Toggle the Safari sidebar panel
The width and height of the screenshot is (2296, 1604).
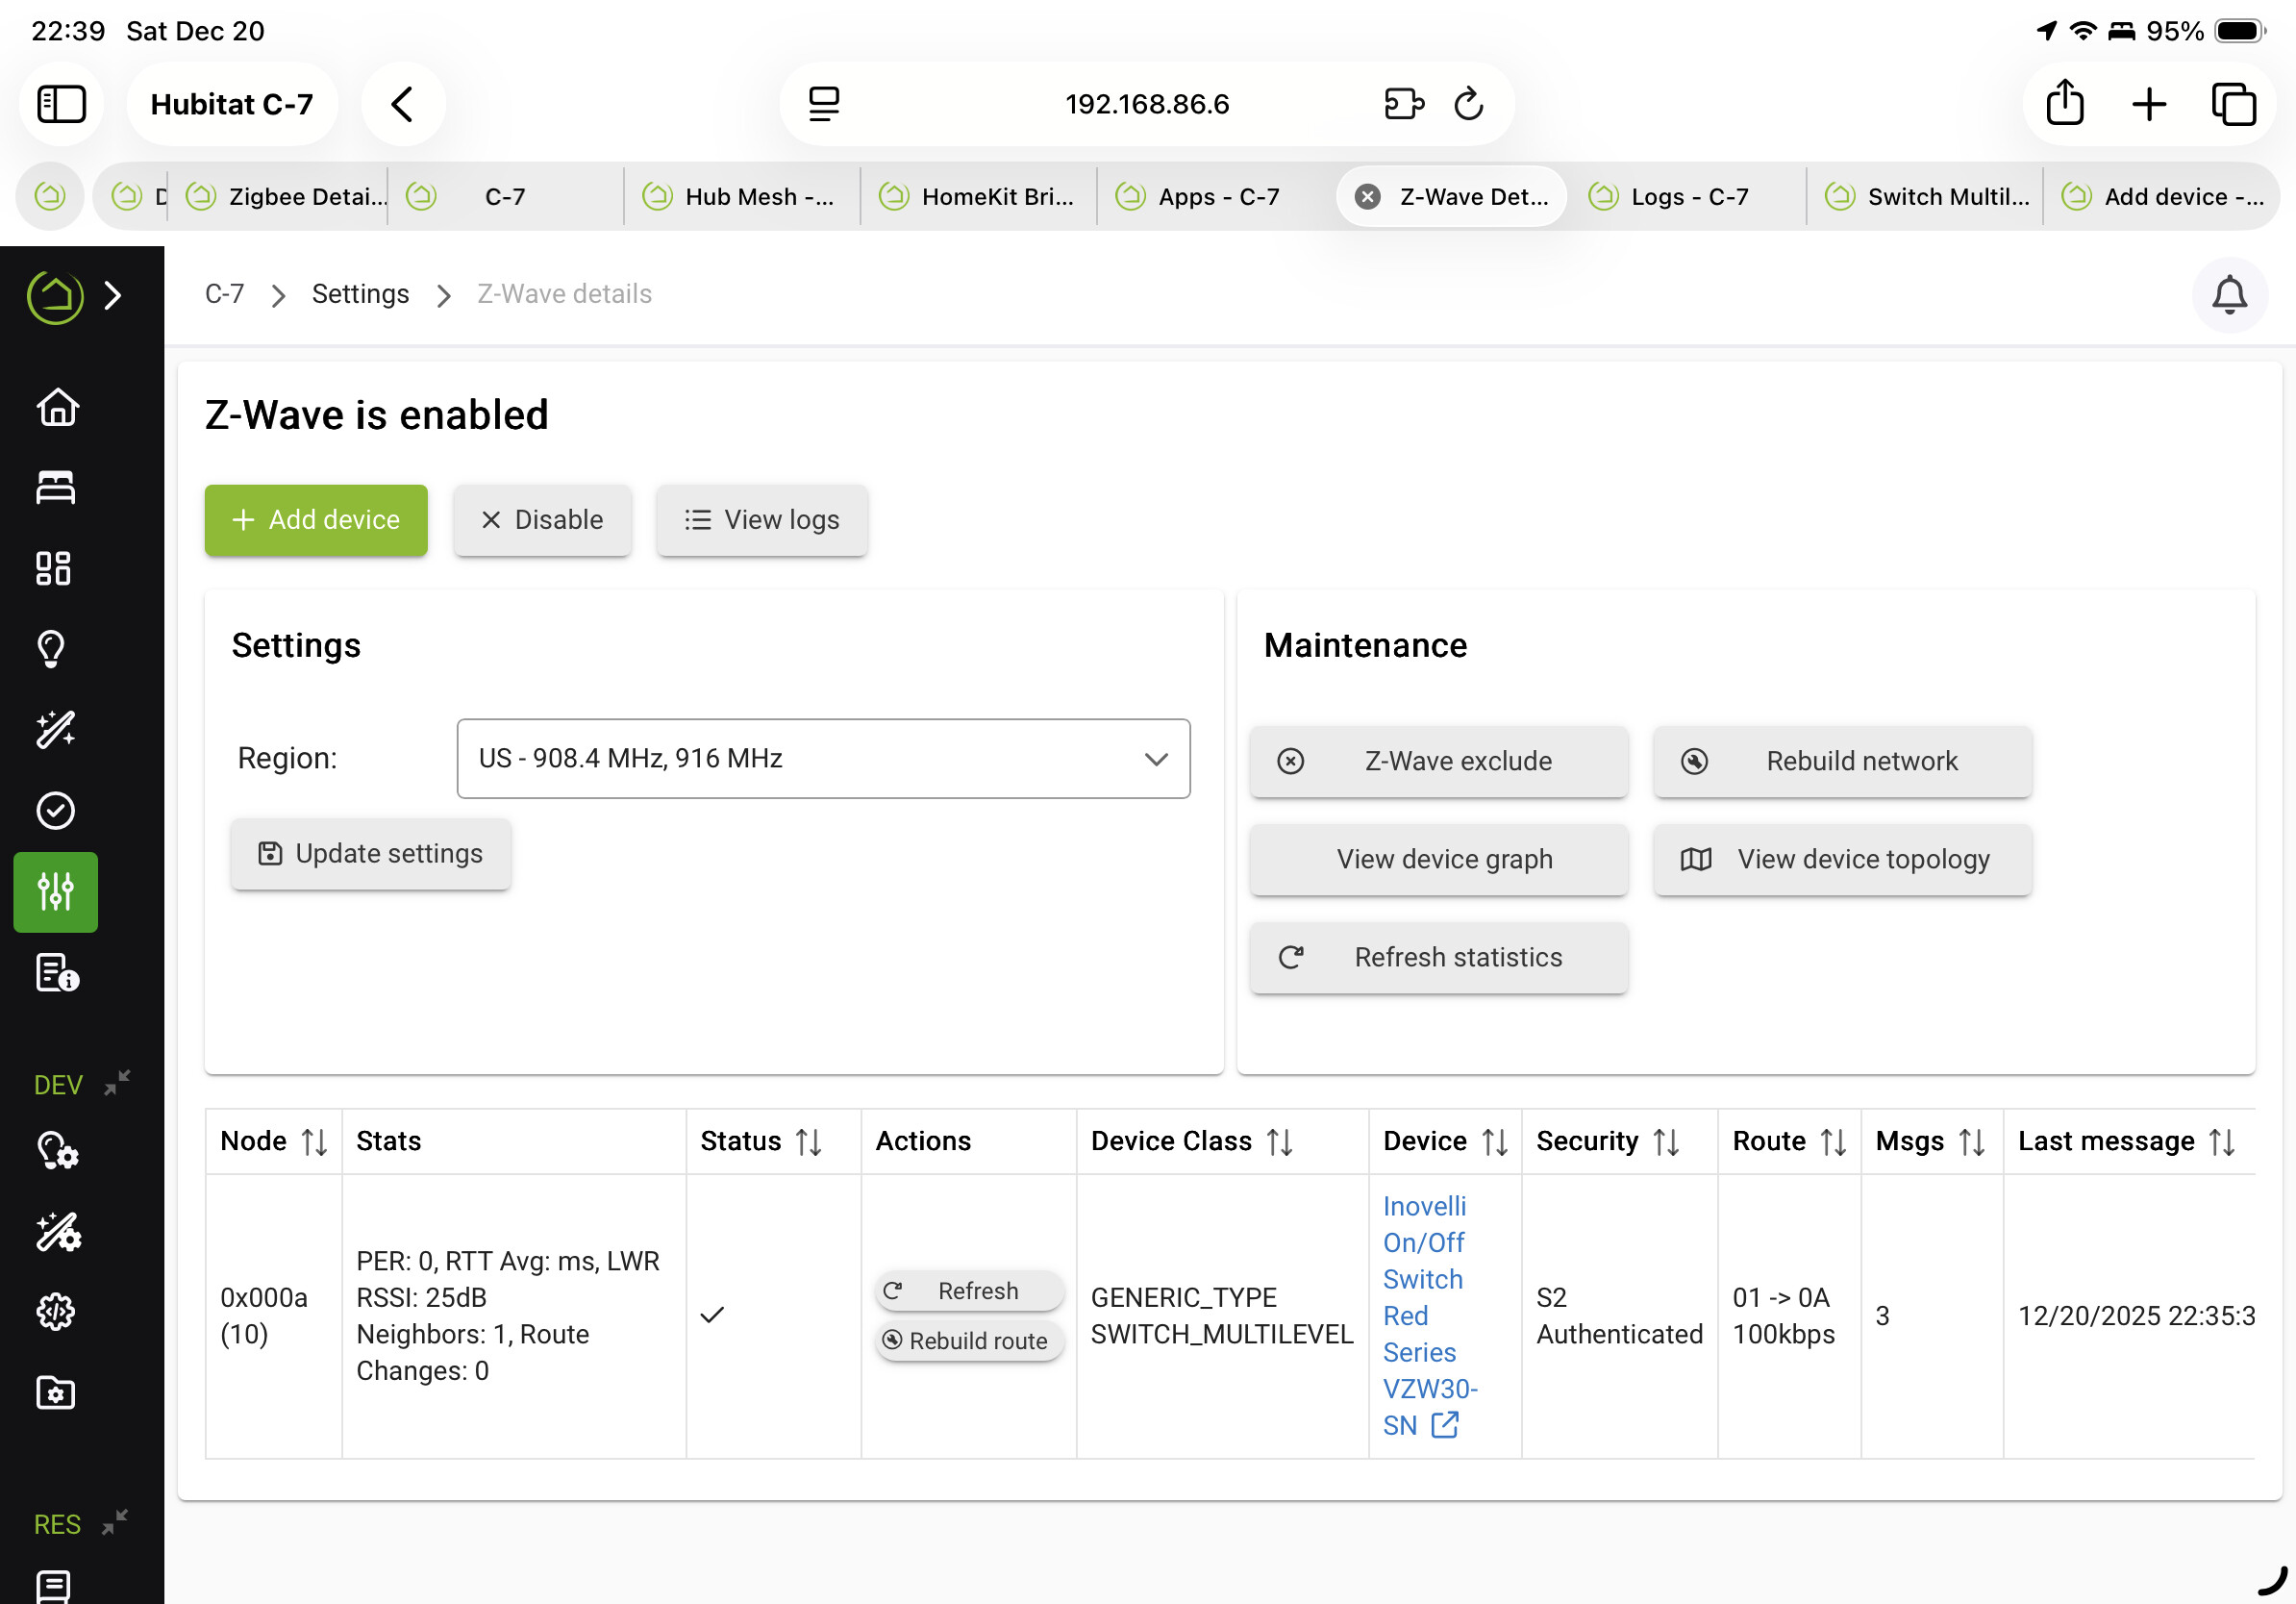[x=62, y=104]
